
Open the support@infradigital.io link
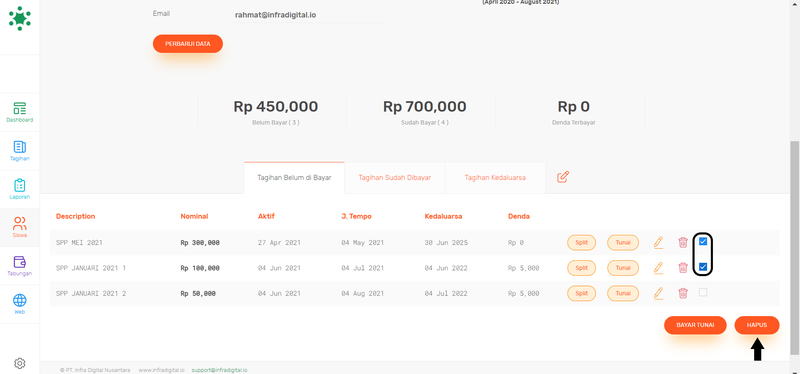click(219, 370)
